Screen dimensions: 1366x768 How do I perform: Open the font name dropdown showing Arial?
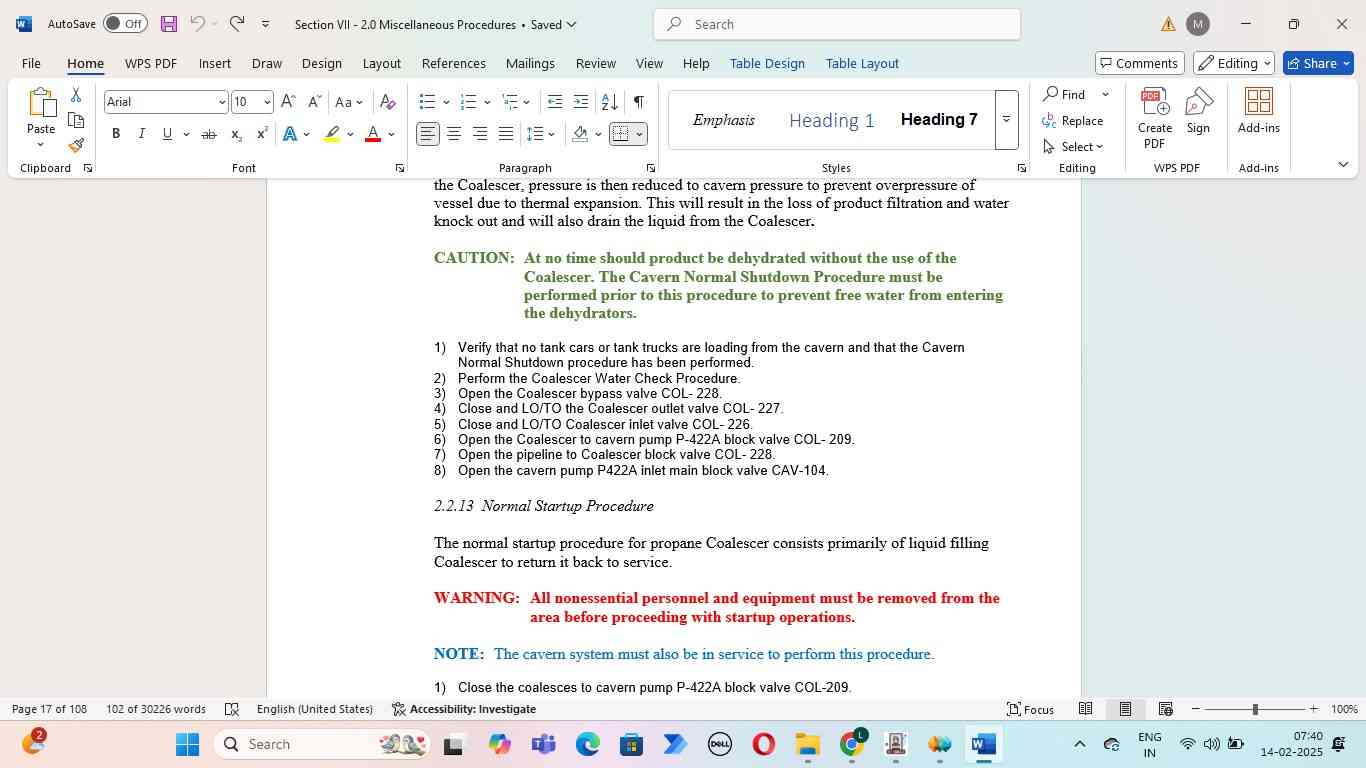pos(221,102)
